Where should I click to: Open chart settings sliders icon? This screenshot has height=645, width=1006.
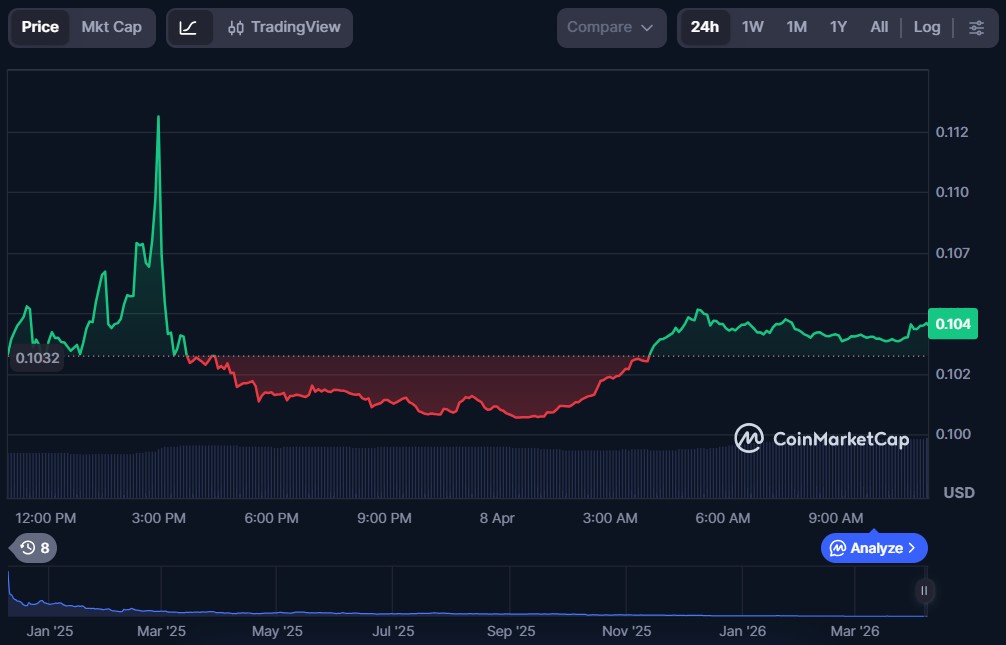point(976,27)
